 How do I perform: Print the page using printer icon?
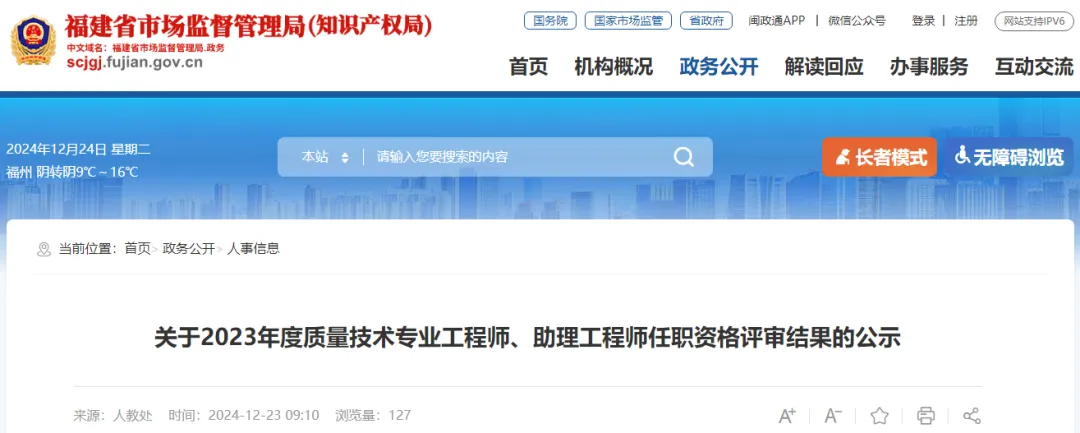(x=926, y=416)
